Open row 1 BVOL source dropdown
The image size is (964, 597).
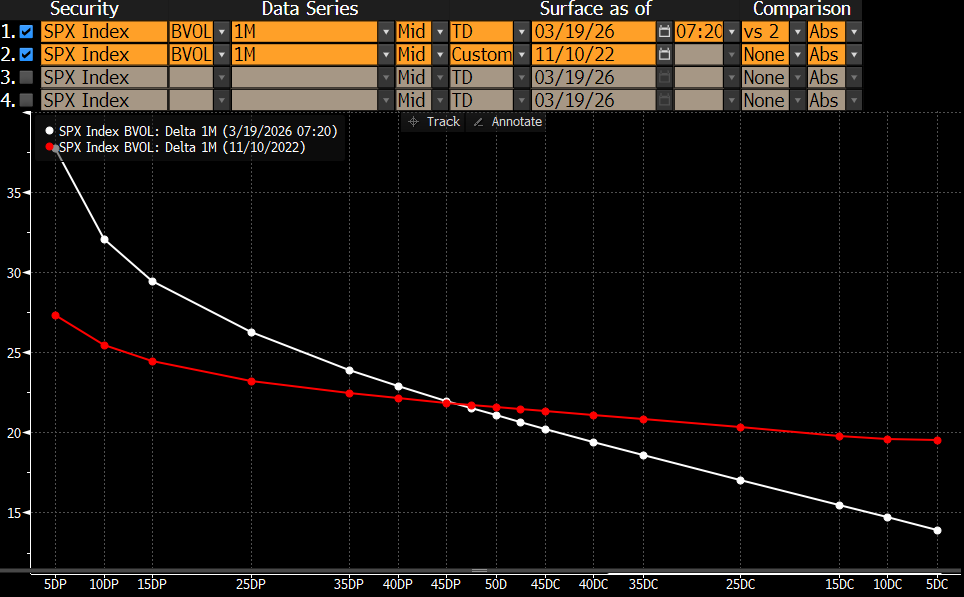pyautogui.click(x=221, y=31)
